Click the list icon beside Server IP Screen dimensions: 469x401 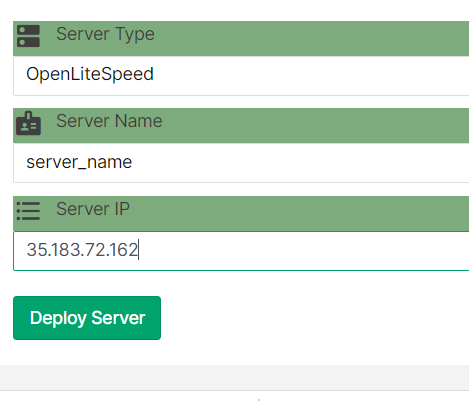pos(28,211)
